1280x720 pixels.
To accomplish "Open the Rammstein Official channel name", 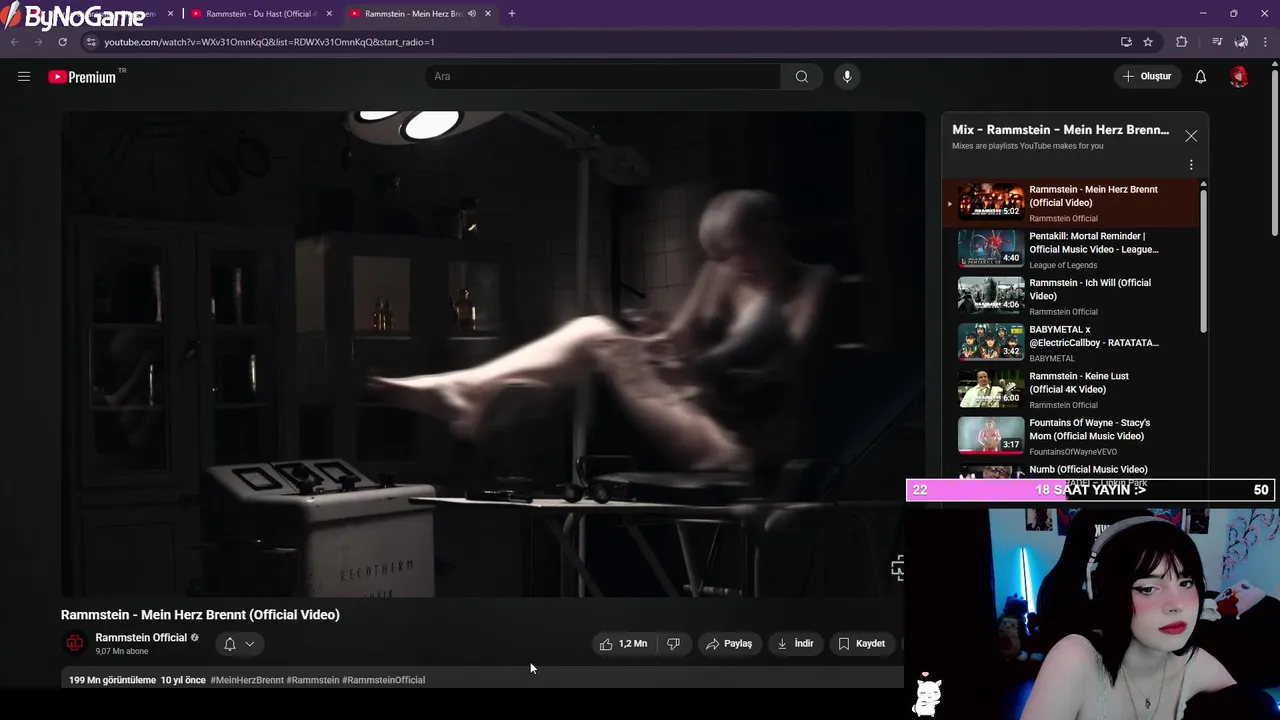I will tap(141, 638).
